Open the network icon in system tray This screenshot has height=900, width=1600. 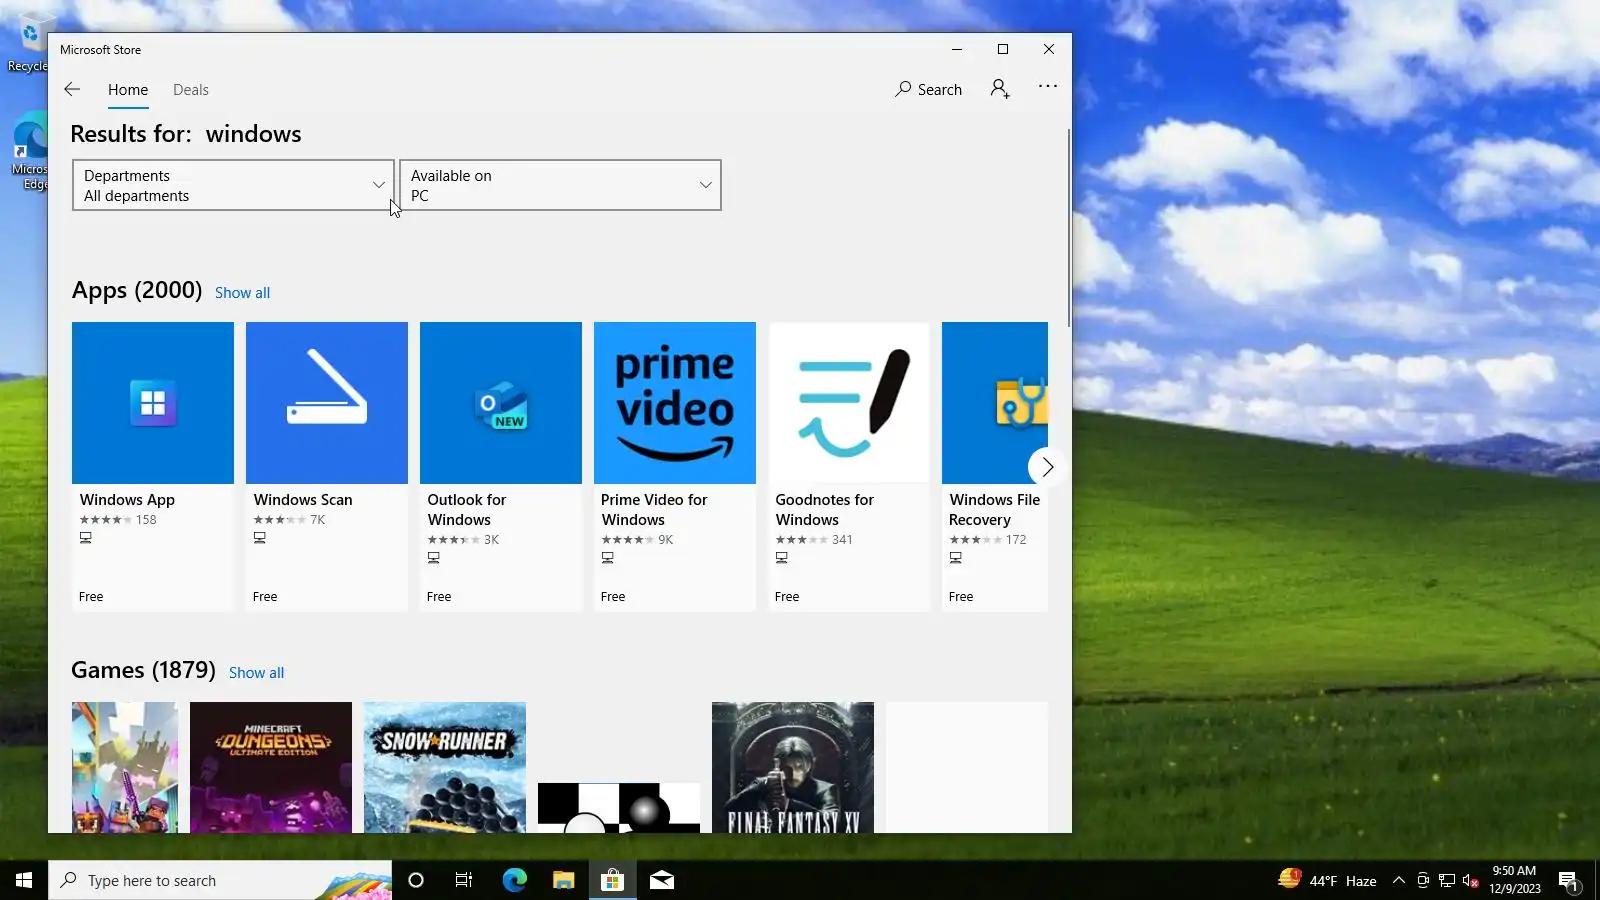tap(1447, 881)
